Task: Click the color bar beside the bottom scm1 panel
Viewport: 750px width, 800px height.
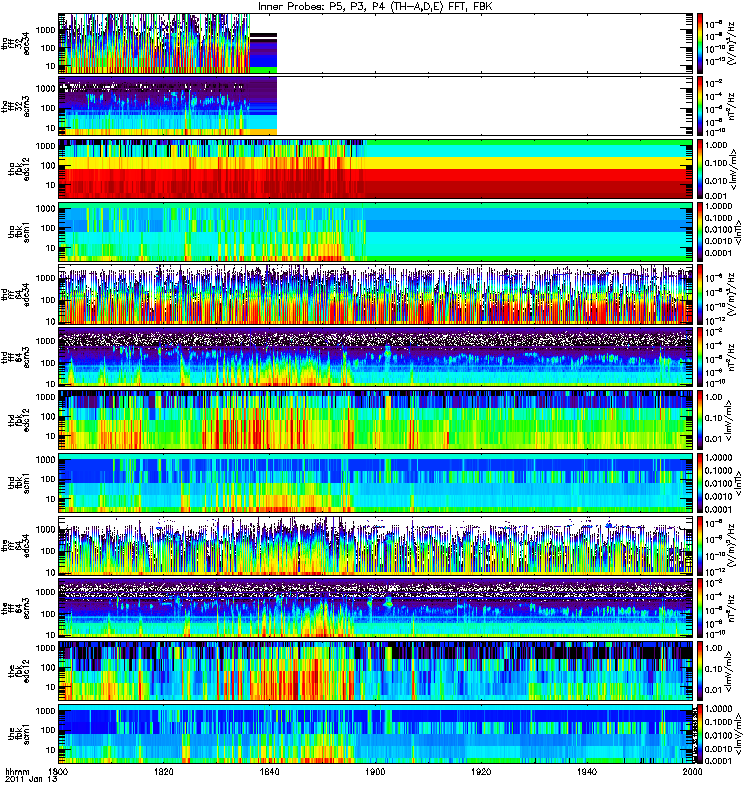Action: click(x=700, y=734)
